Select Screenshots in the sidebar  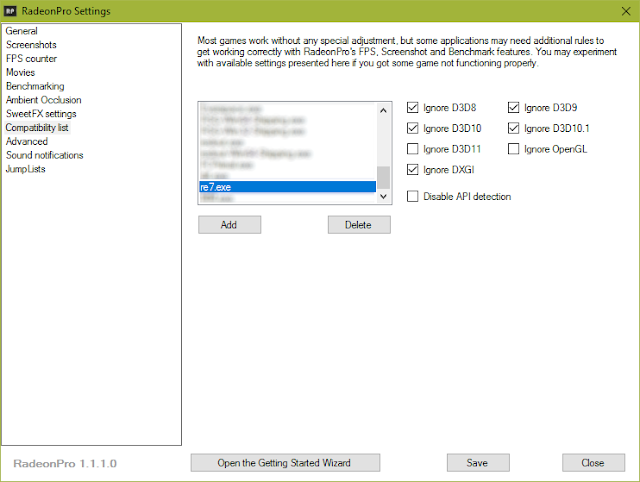31,45
